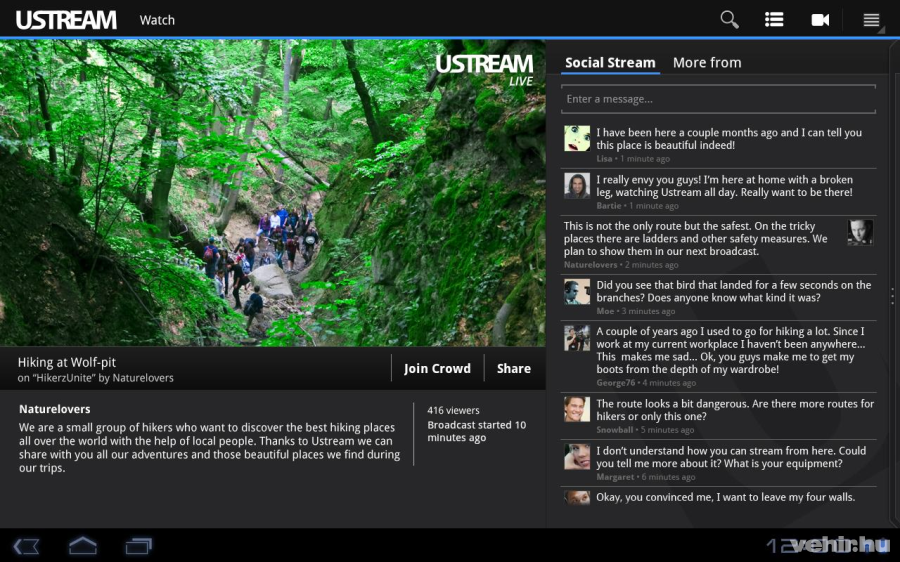Tap Lisa's avatar in the stream

577,139
